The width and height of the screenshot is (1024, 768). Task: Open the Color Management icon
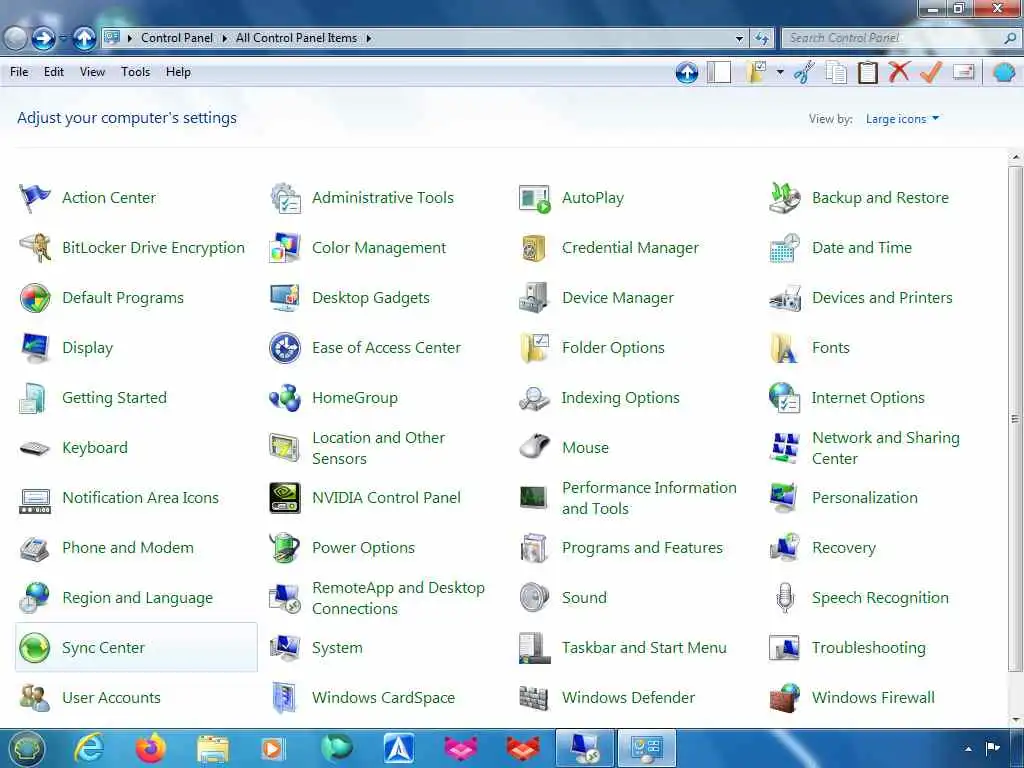coord(285,248)
